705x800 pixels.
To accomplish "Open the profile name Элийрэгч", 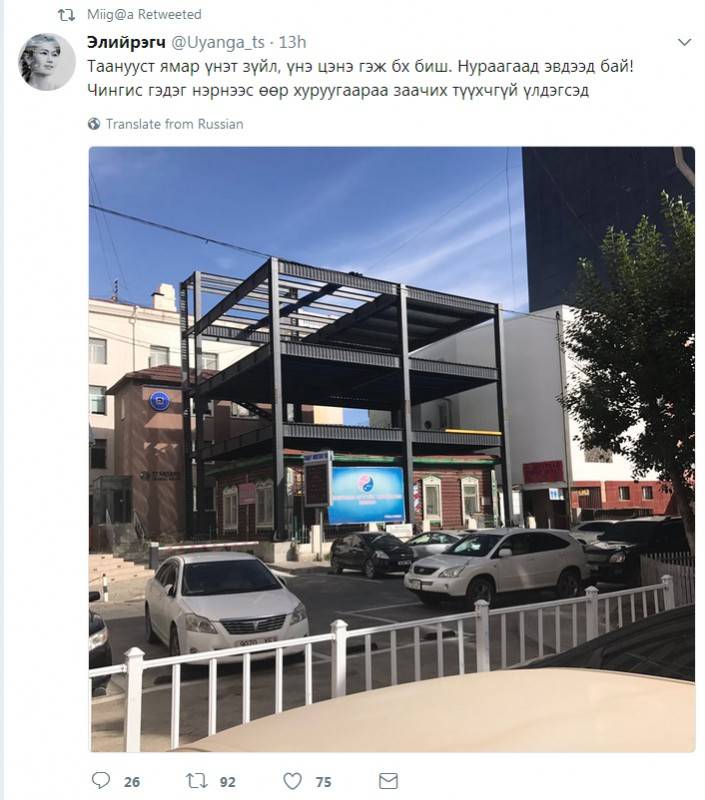I will [x=127, y=42].
